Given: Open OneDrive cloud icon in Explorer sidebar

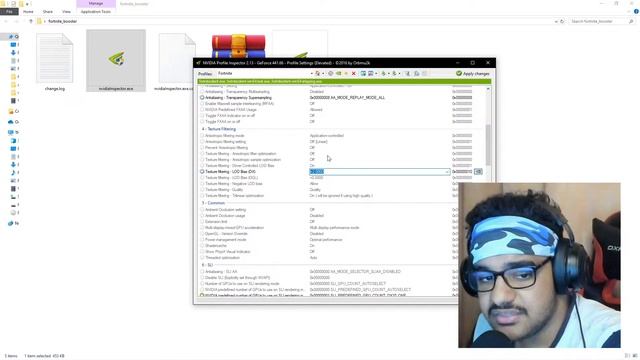Looking at the screenshot, I should coord(11,122).
